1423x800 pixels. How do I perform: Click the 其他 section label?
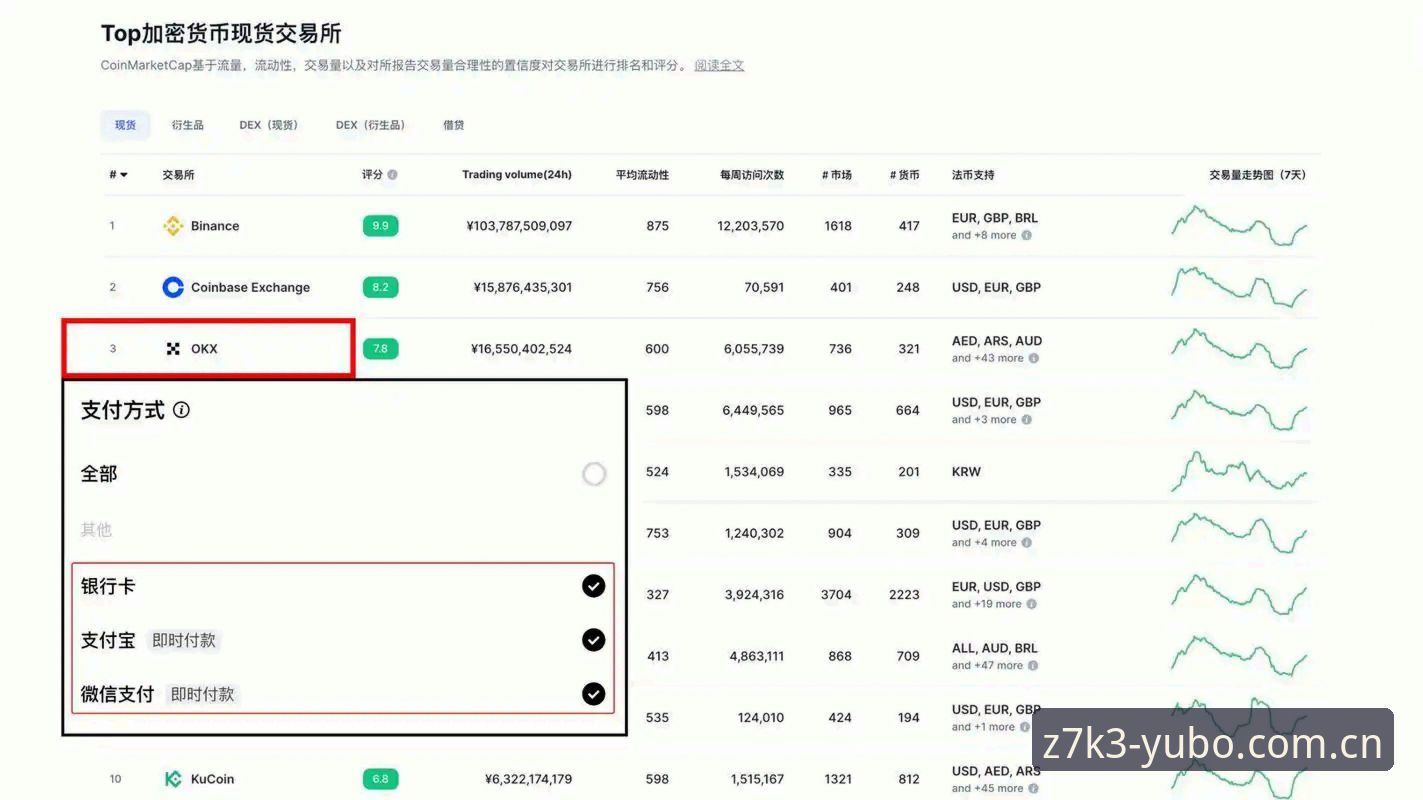(96, 530)
